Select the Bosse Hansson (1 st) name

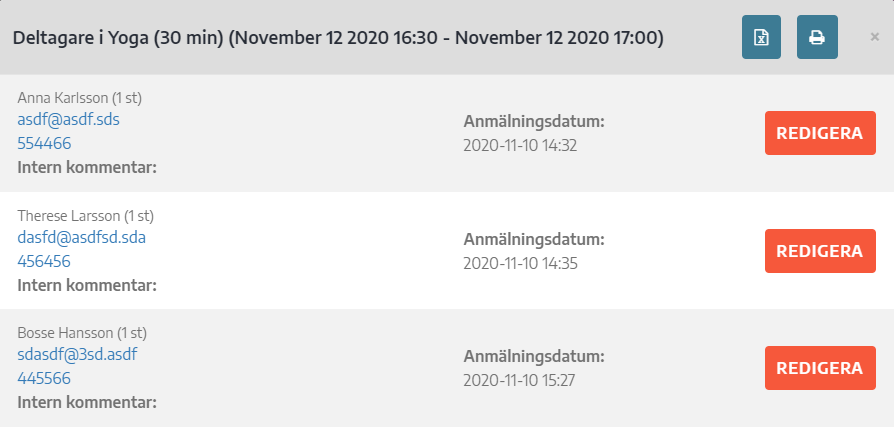82,333
